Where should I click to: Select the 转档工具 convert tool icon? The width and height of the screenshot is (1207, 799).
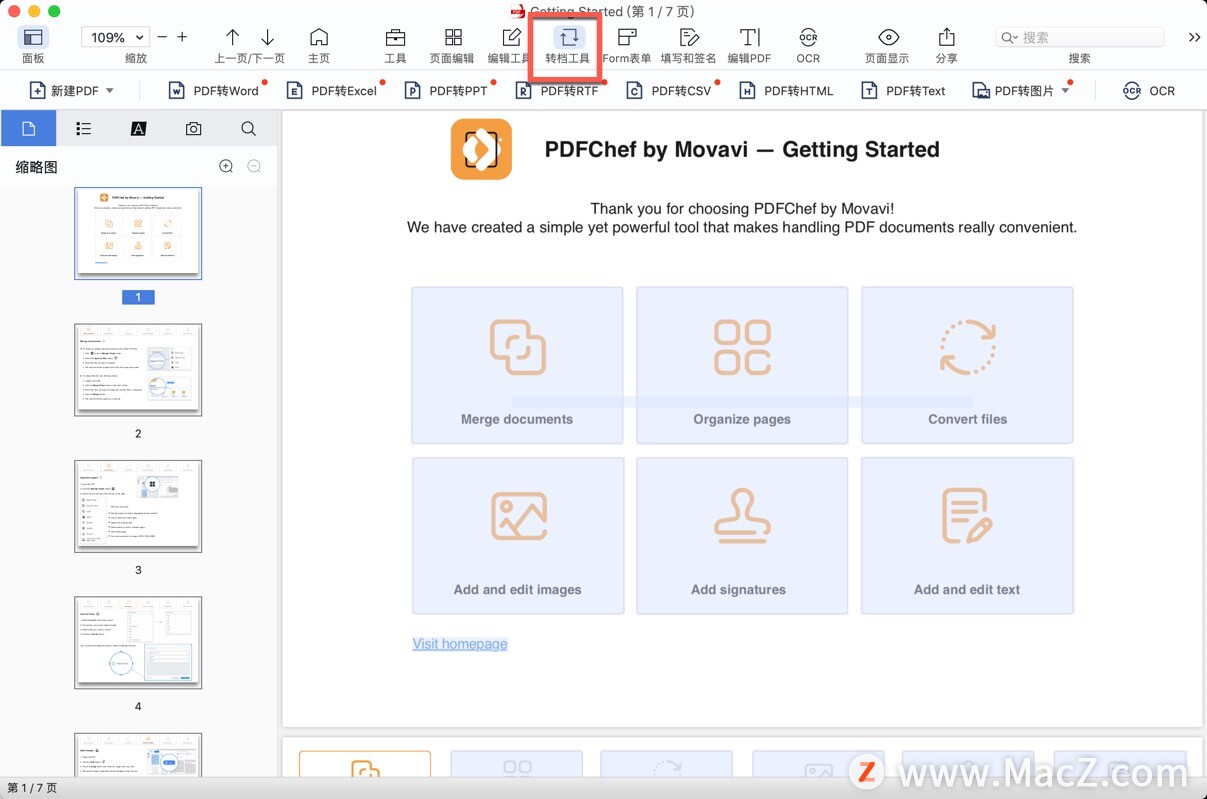(x=569, y=37)
